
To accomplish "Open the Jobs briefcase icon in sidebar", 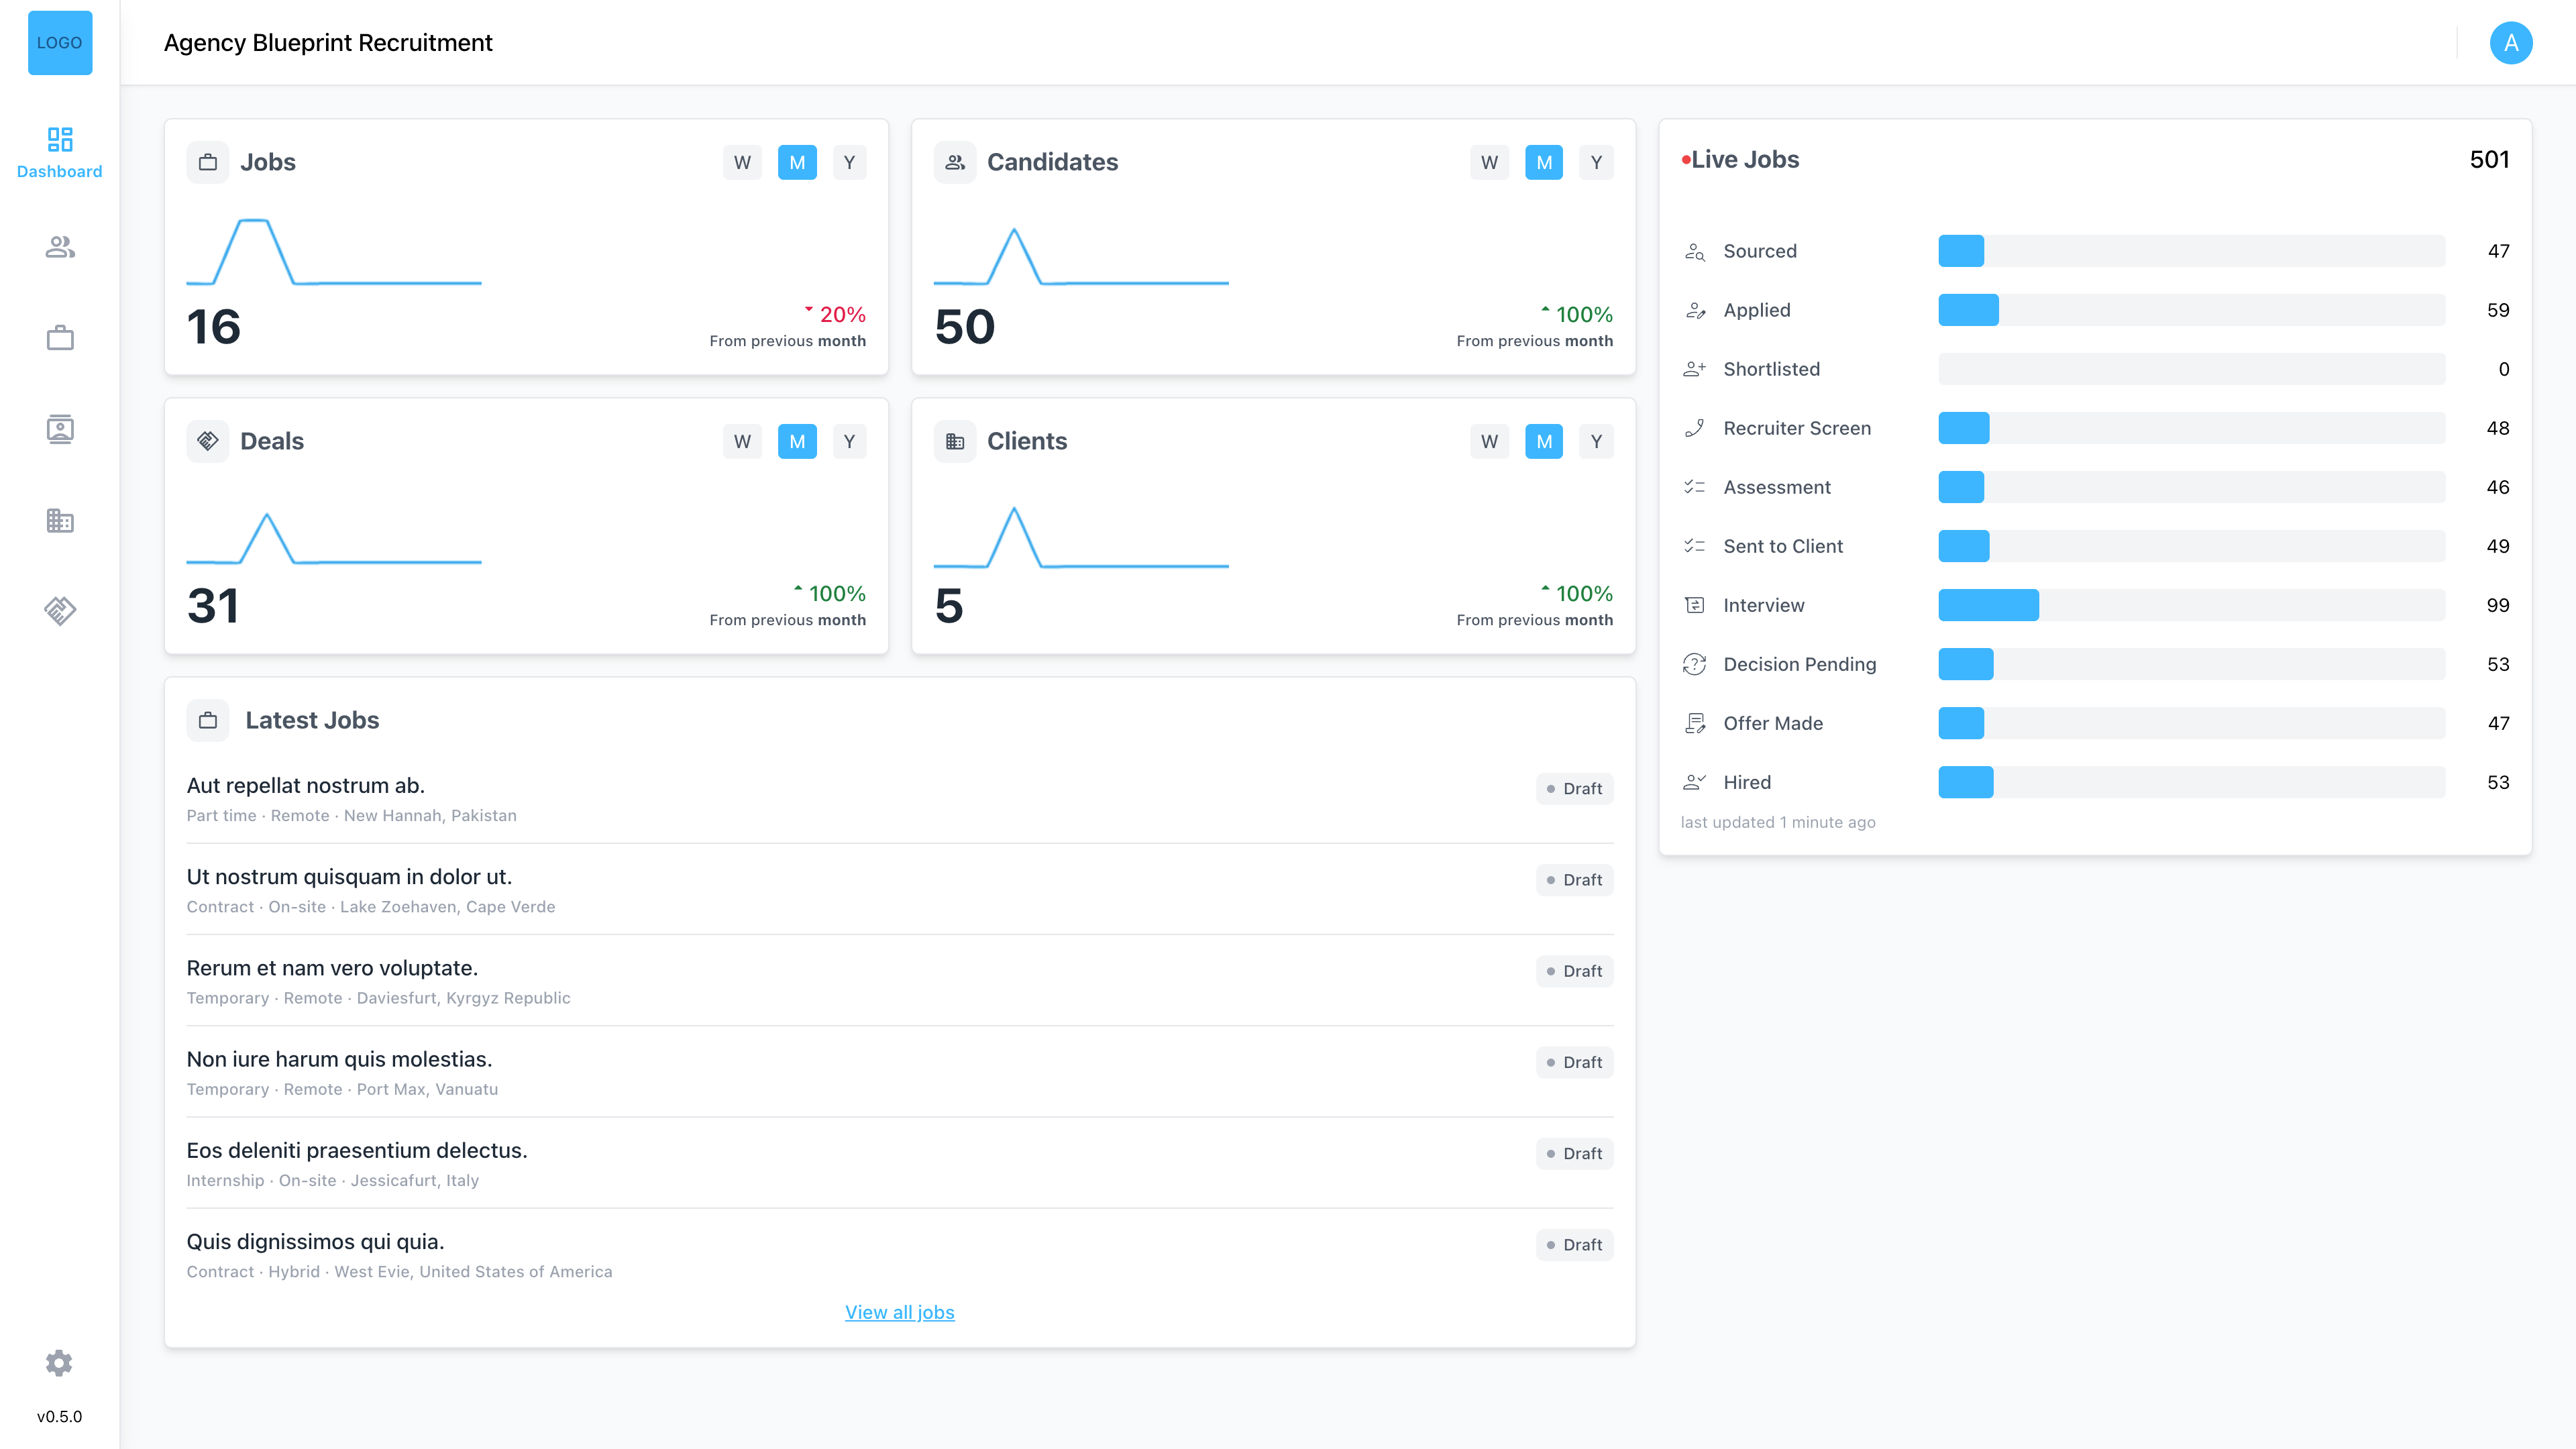I will [59, 338].
